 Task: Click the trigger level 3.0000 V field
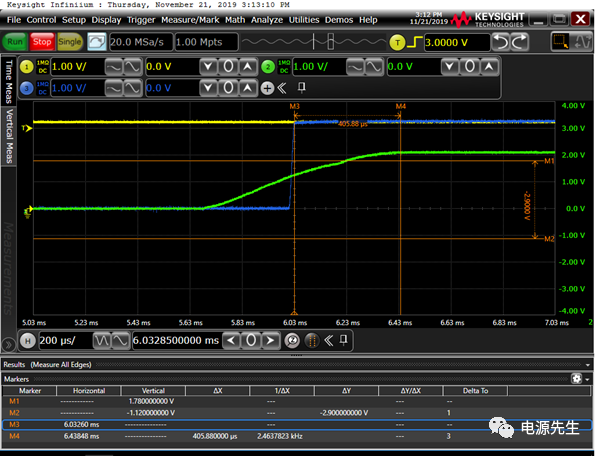click(x=456, y=42)
